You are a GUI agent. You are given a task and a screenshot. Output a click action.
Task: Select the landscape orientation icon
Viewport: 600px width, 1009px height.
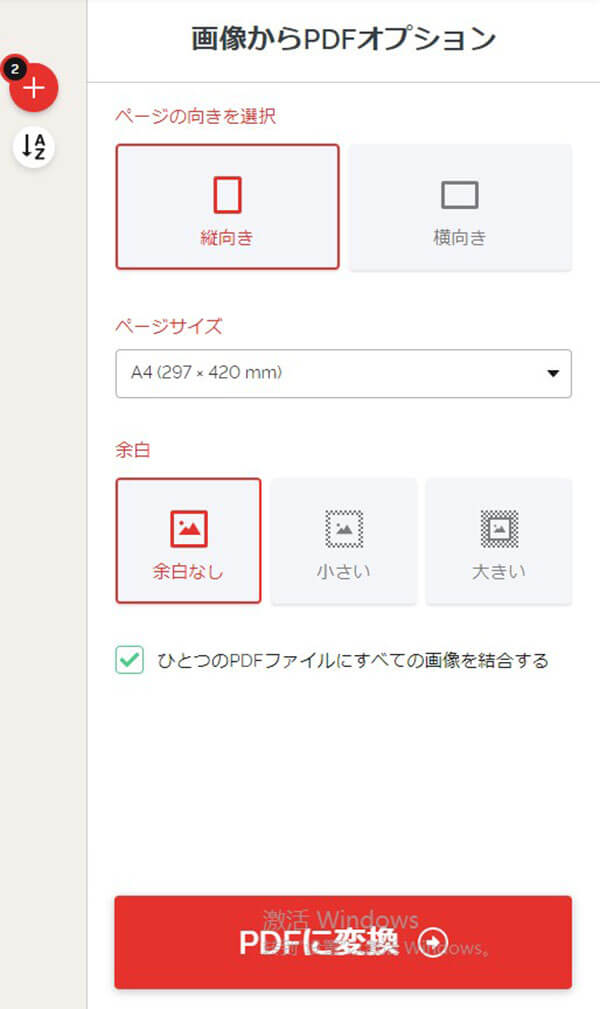459,193
